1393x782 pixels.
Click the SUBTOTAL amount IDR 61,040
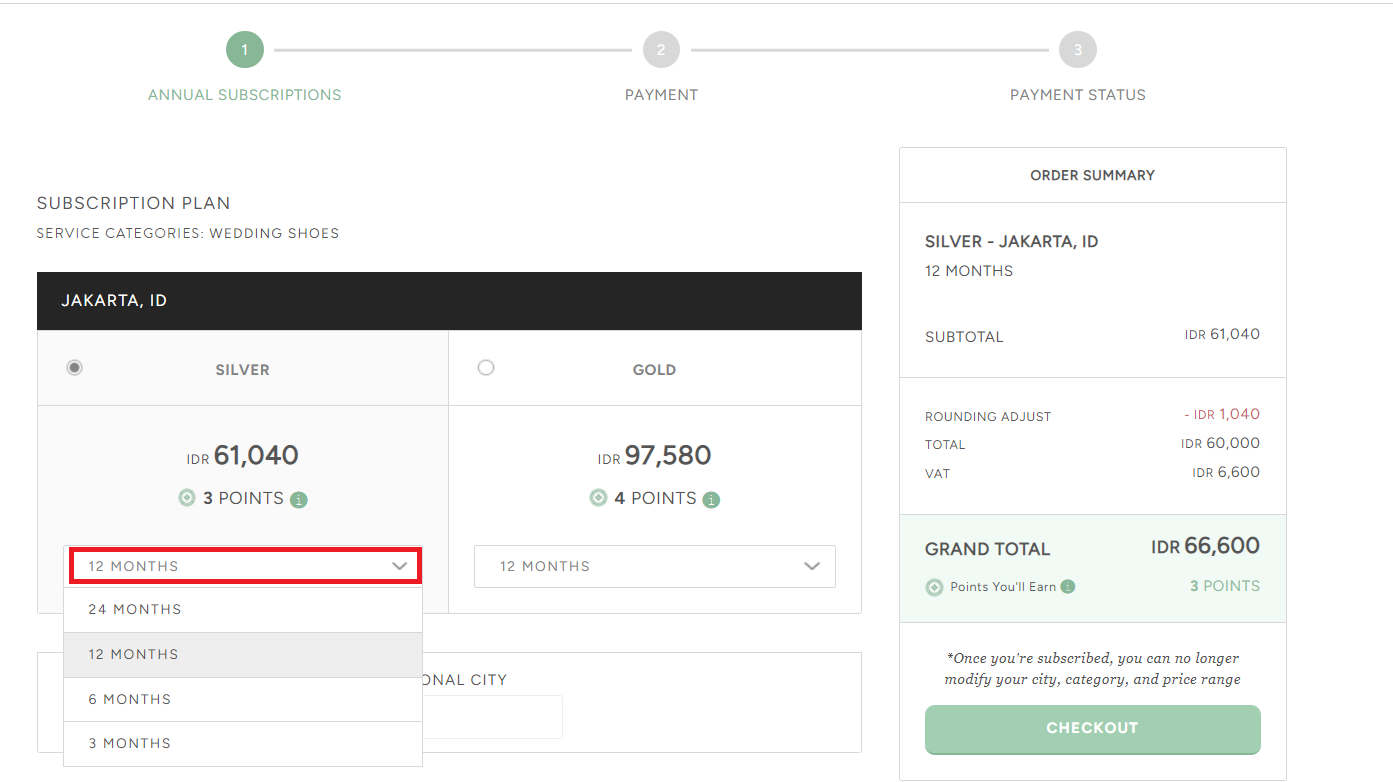click(x=1222, y=334)
